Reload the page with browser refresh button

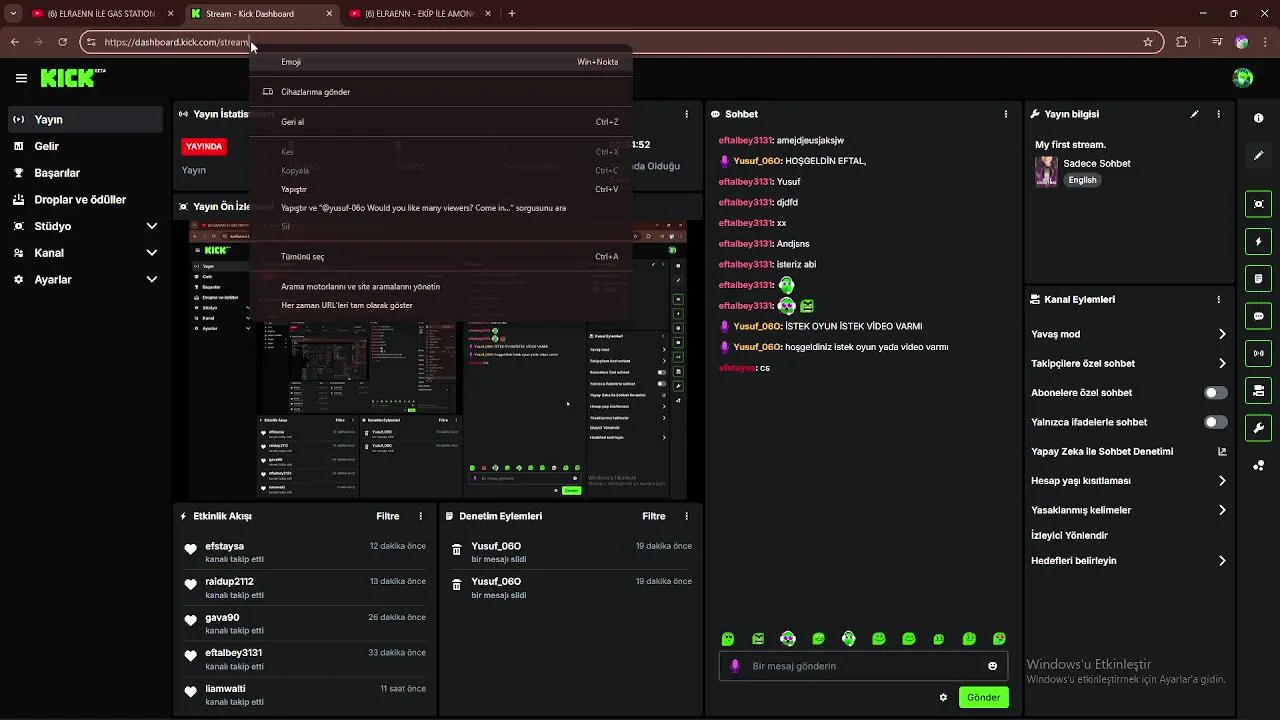(x=63, y=42)
